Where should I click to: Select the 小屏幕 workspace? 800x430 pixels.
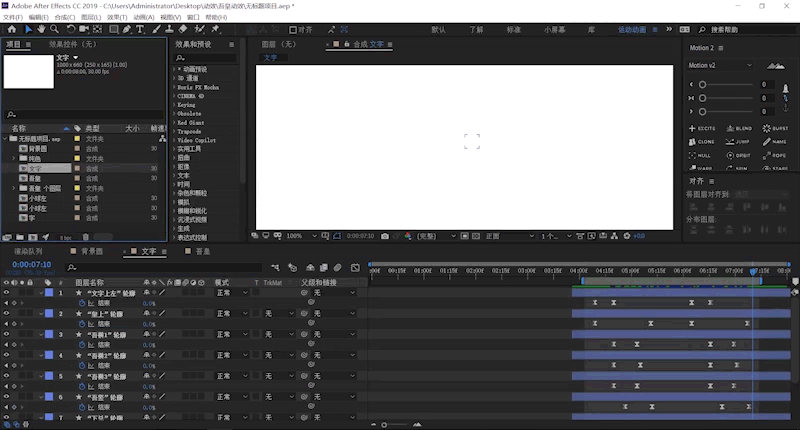[553, 30]
